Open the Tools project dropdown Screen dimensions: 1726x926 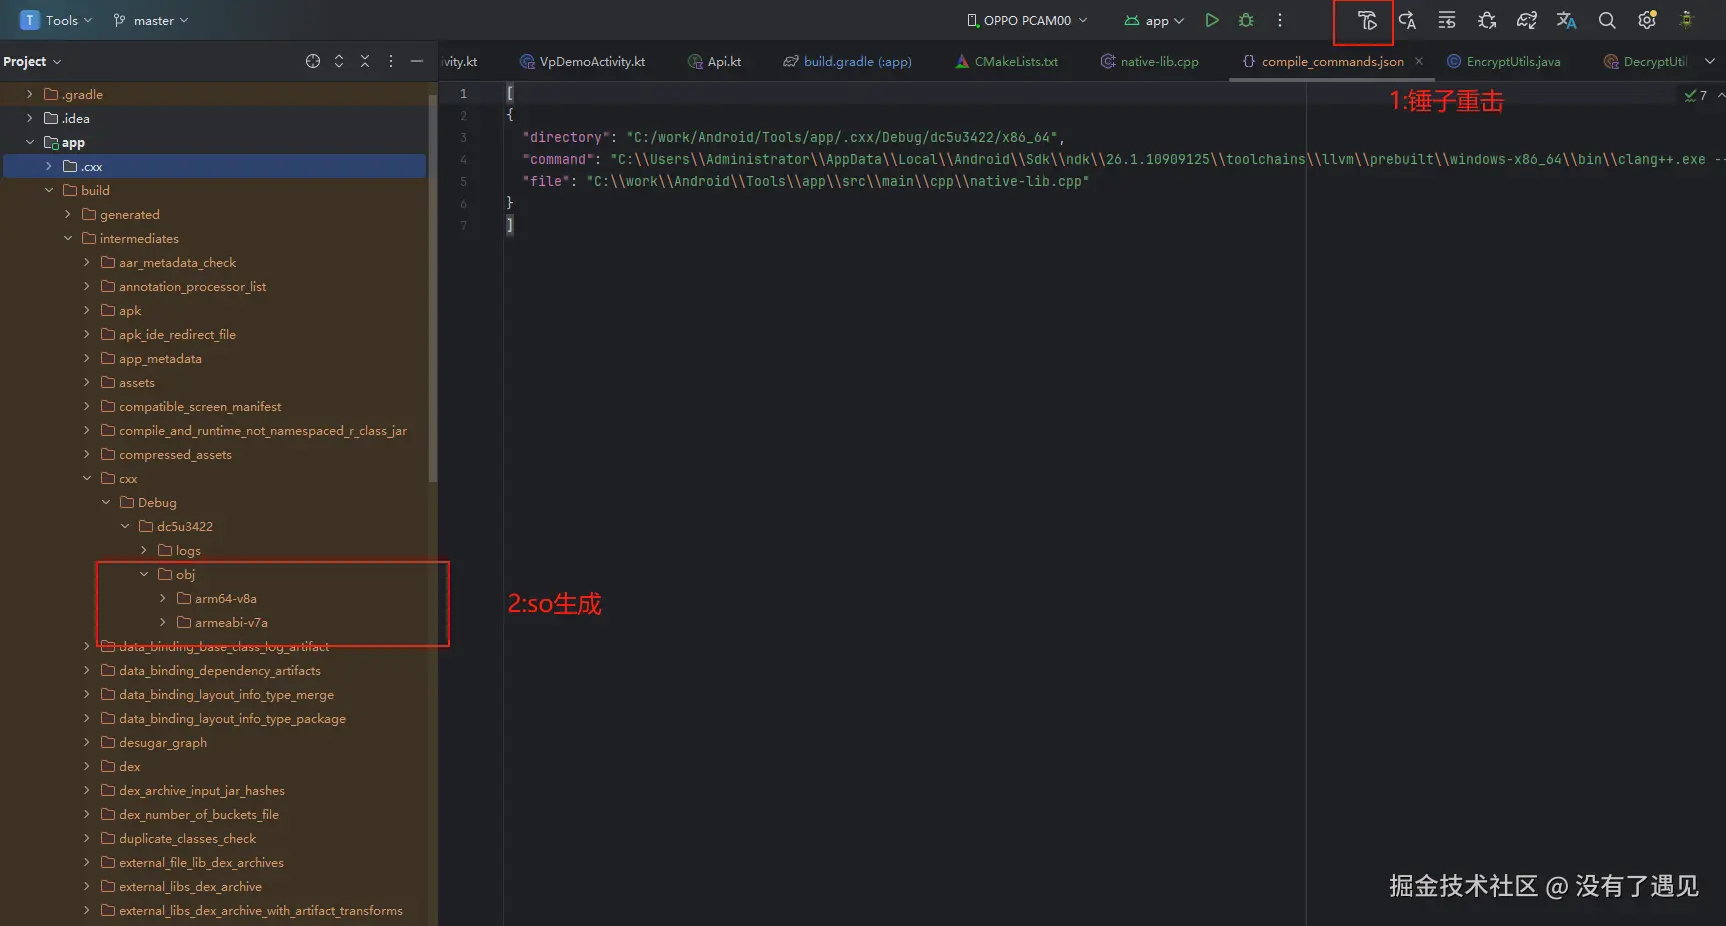pyautogui.click(x=69, y=20)
